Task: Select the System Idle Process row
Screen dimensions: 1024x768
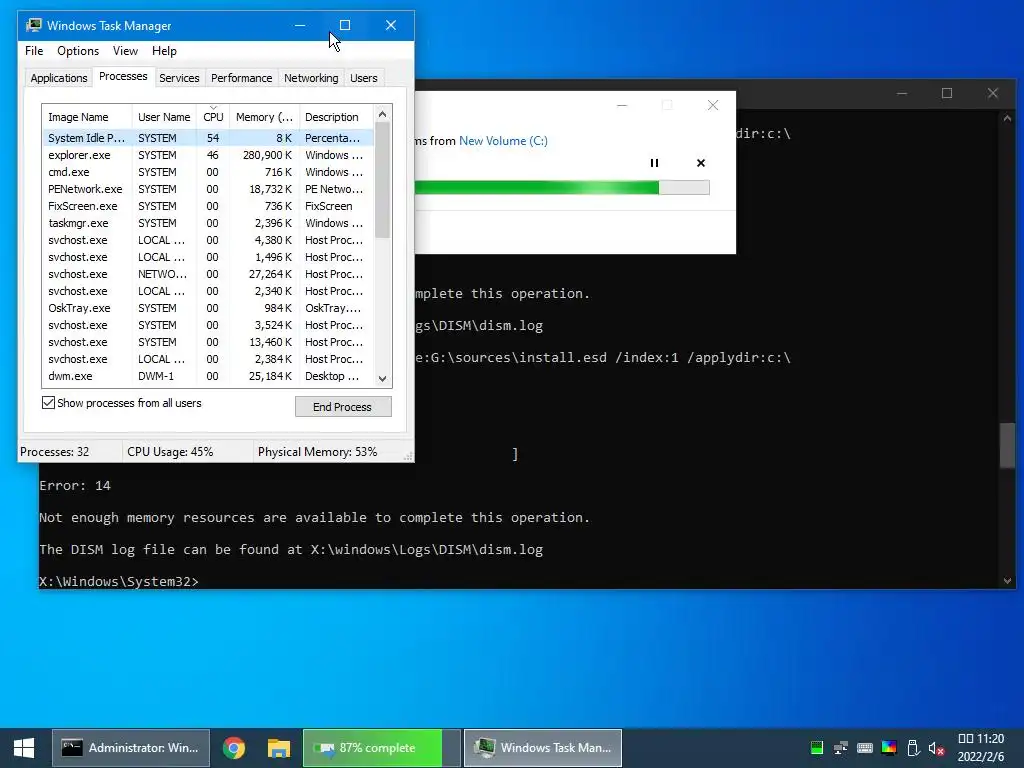Action: tap(208, 138)
